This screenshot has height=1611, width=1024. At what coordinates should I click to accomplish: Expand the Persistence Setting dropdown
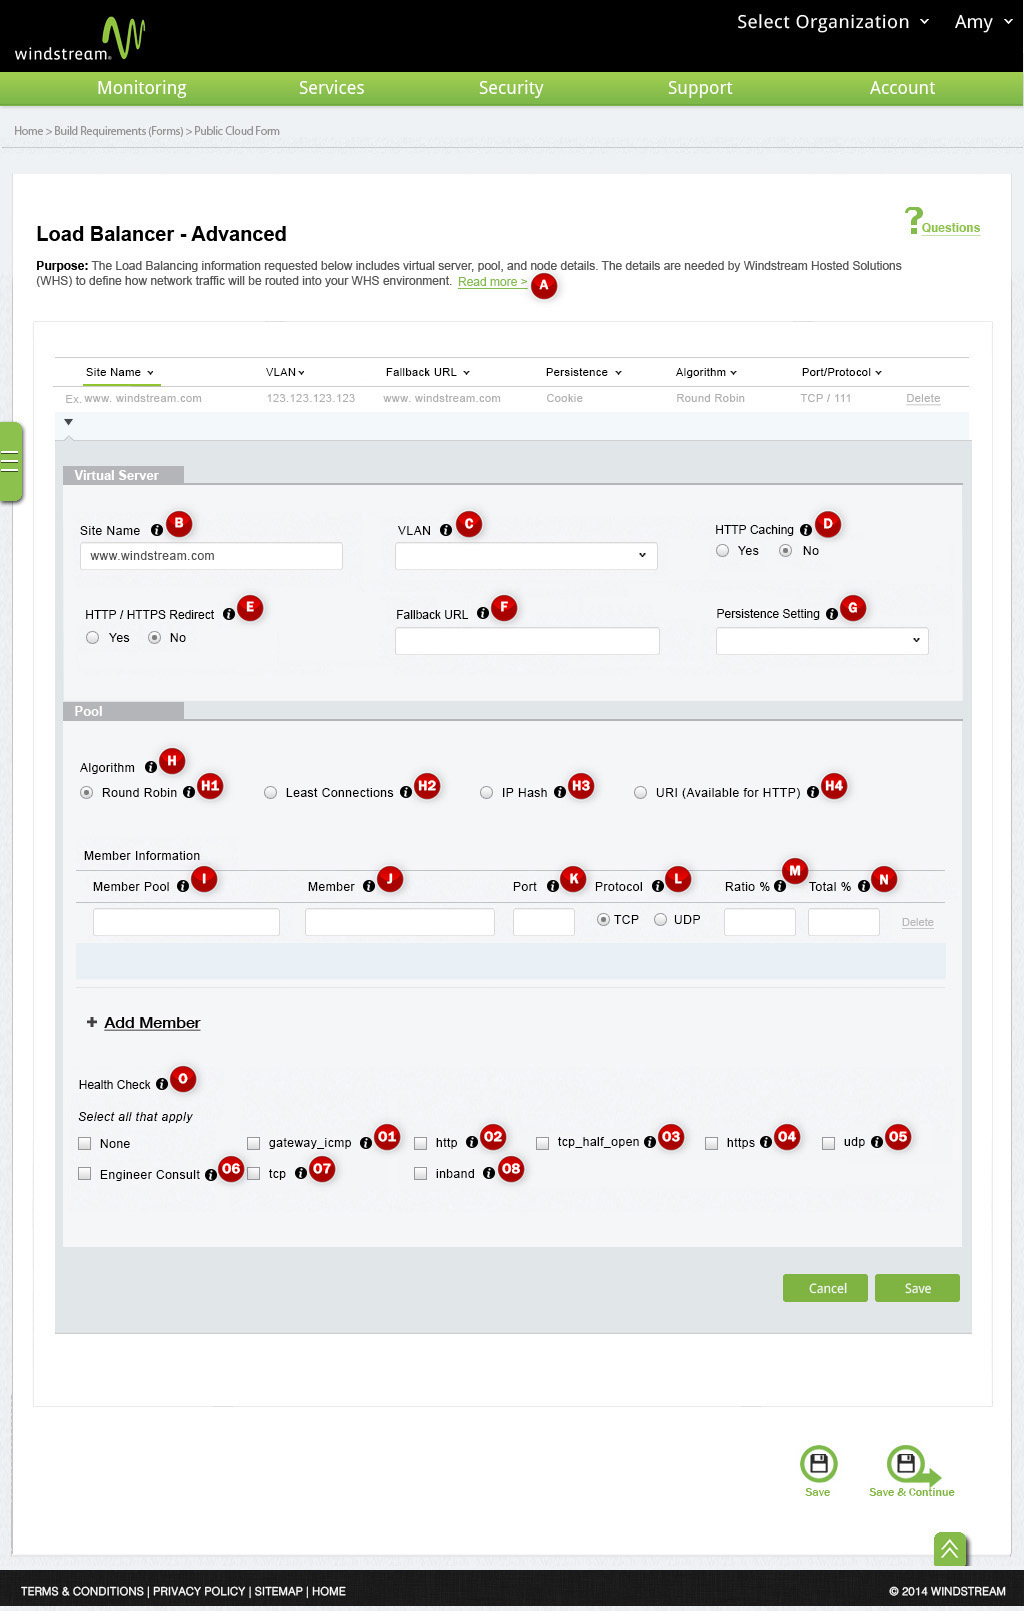pyautogui.click(x=822, y=640)
